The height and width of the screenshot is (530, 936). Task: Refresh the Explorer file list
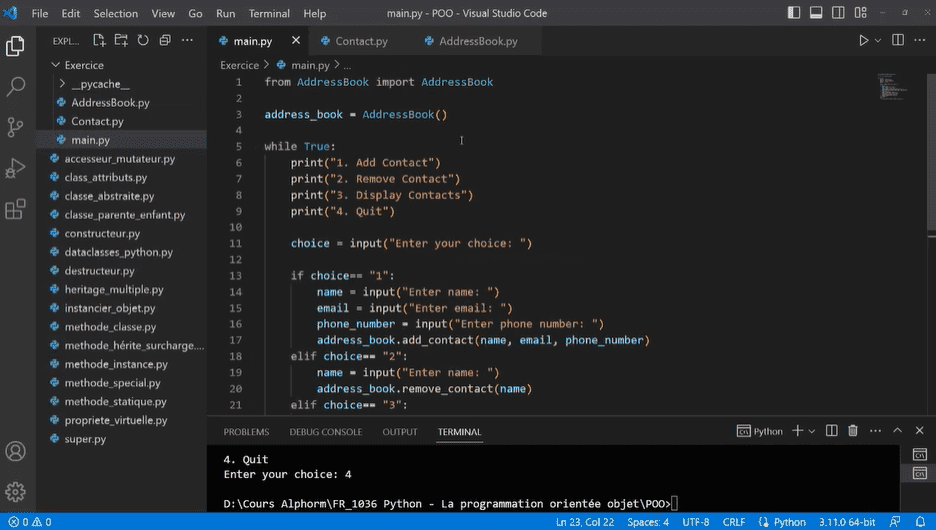coord(143,41)
